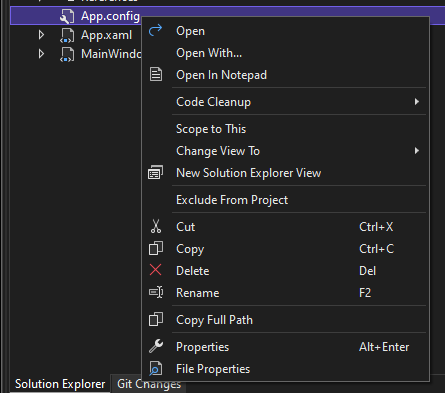Select Delete menu entry
This screenshot has width=445, height=393.
click(286, 271)
